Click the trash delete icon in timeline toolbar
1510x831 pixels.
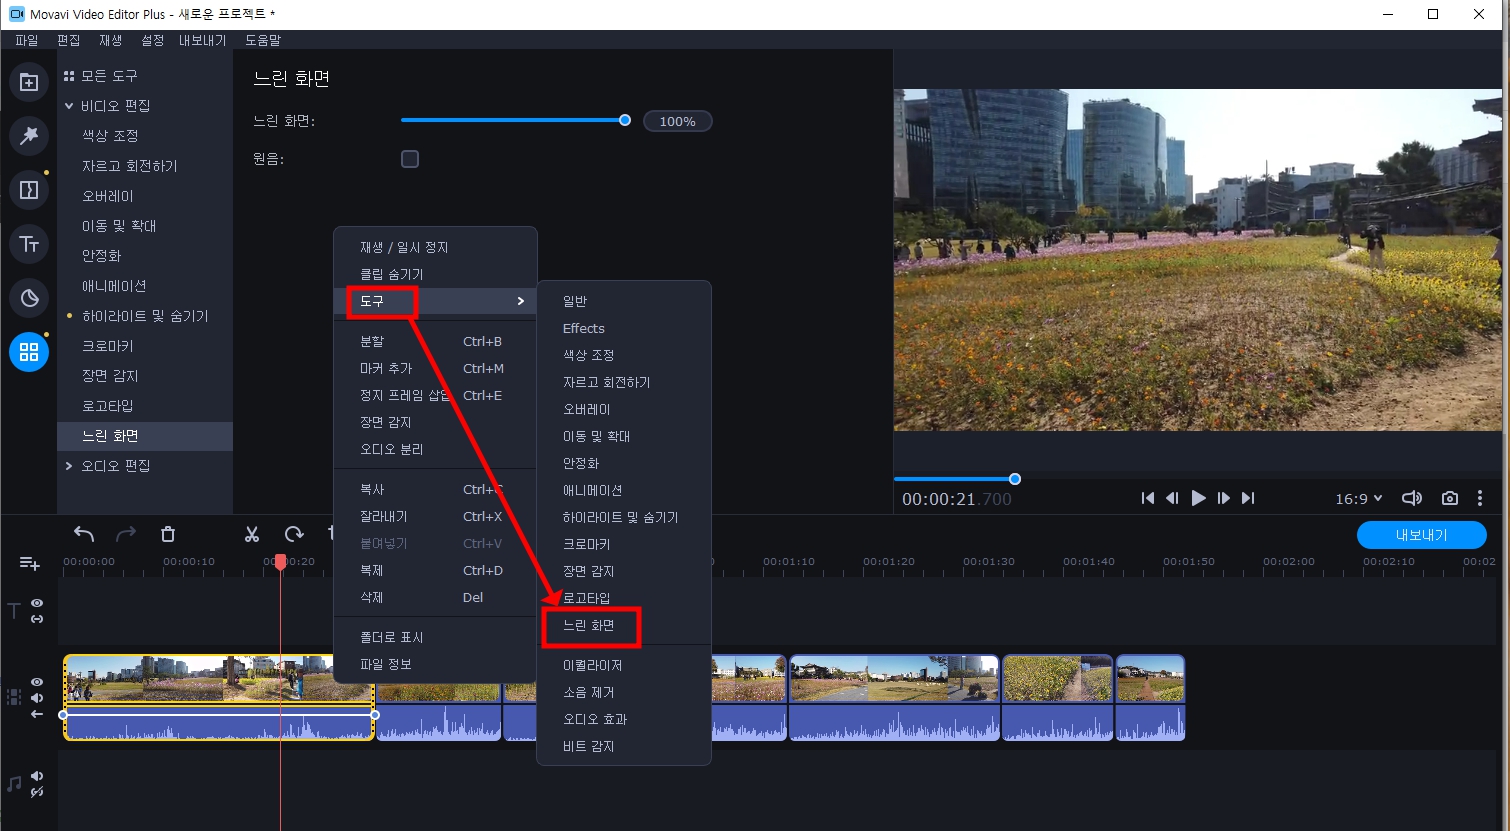(167, 533)
